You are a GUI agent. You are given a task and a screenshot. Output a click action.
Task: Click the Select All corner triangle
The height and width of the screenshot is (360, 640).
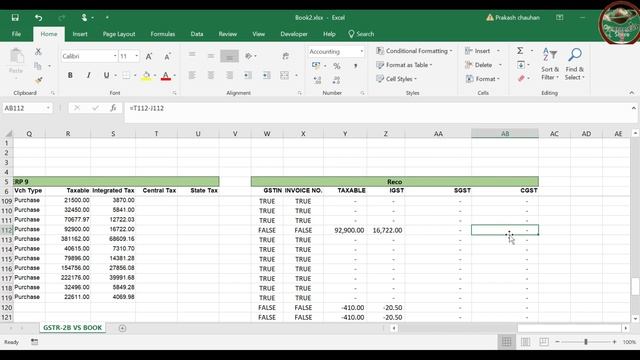click(x=8, y=133)
